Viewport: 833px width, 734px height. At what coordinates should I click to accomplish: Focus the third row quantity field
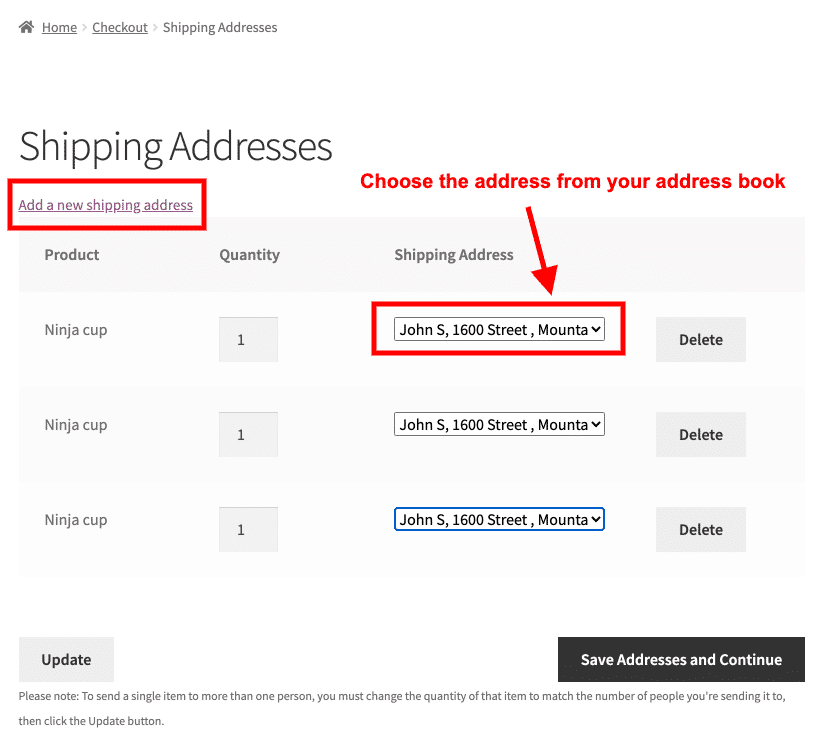click(x=248, y=530)
